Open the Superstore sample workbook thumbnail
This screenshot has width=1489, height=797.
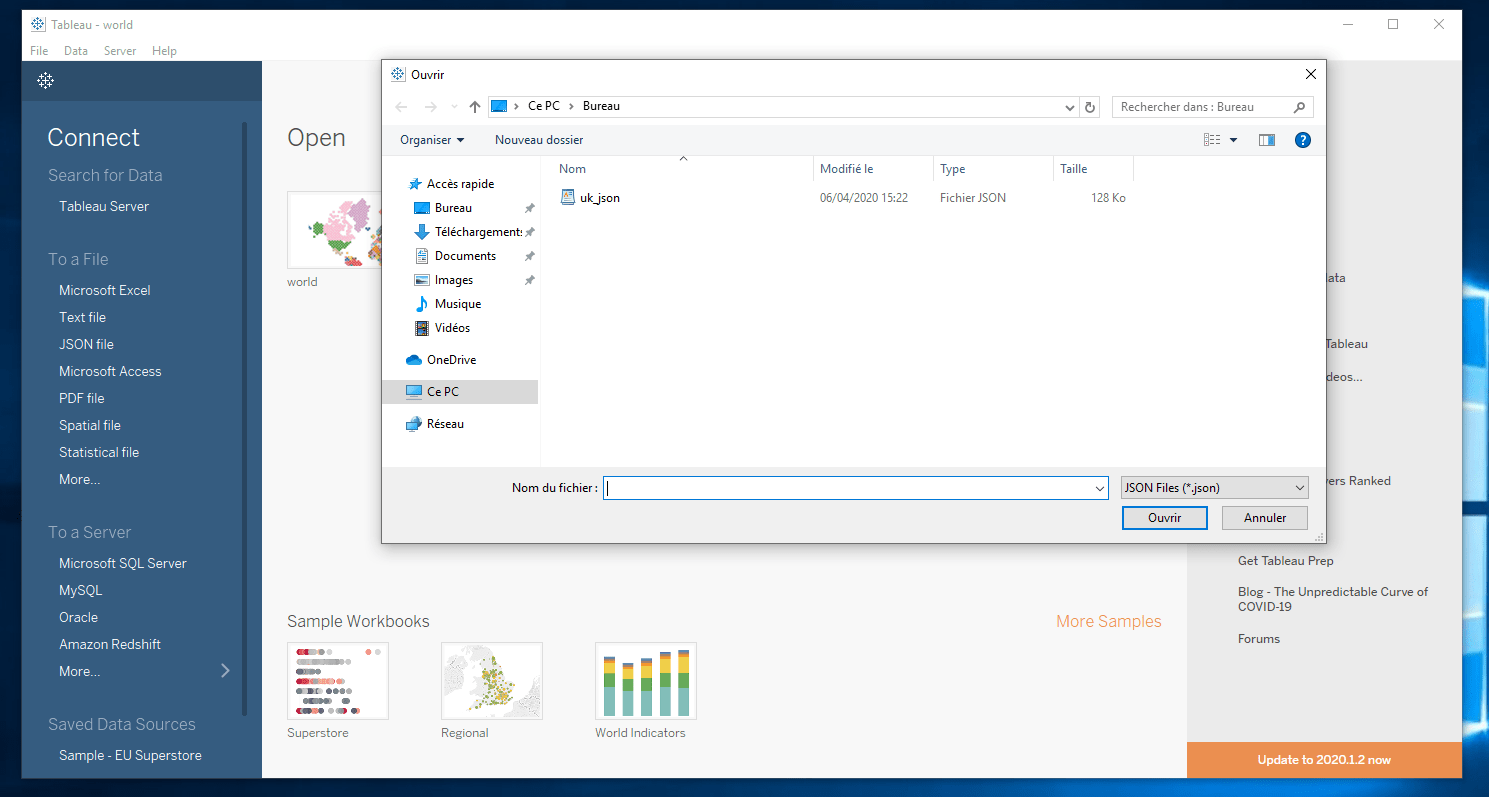338,681
